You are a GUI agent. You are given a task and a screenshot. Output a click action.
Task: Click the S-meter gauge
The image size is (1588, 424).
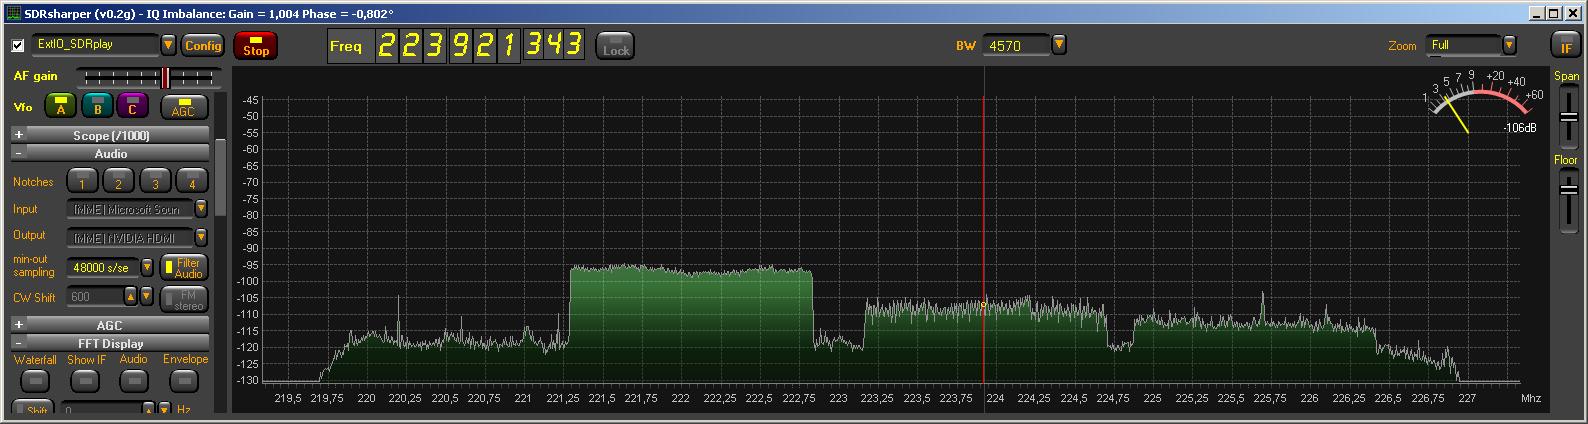[1483, 103]
